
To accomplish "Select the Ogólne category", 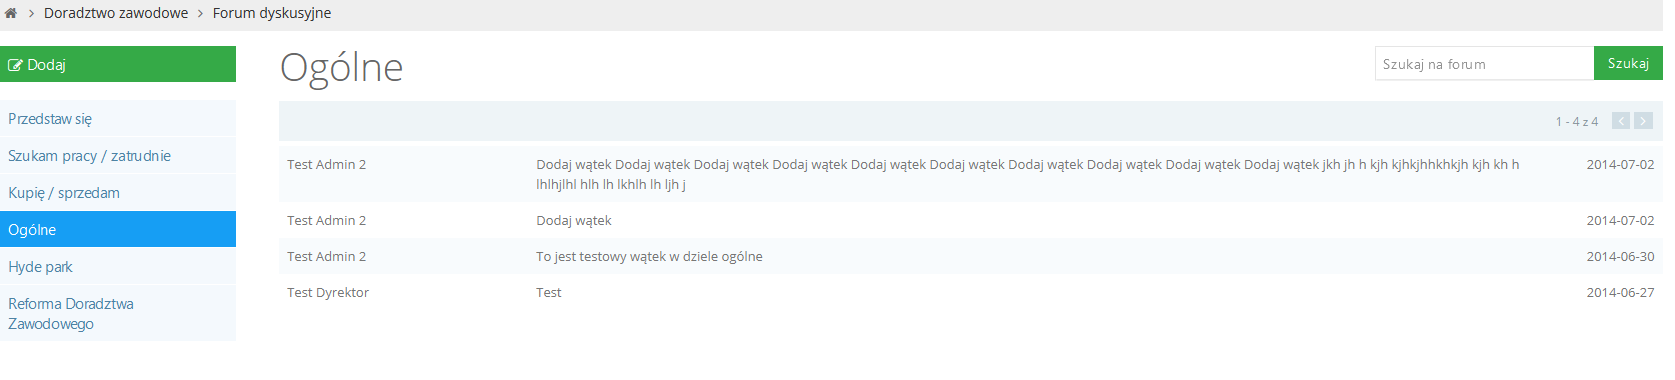I will pos(118,229).
